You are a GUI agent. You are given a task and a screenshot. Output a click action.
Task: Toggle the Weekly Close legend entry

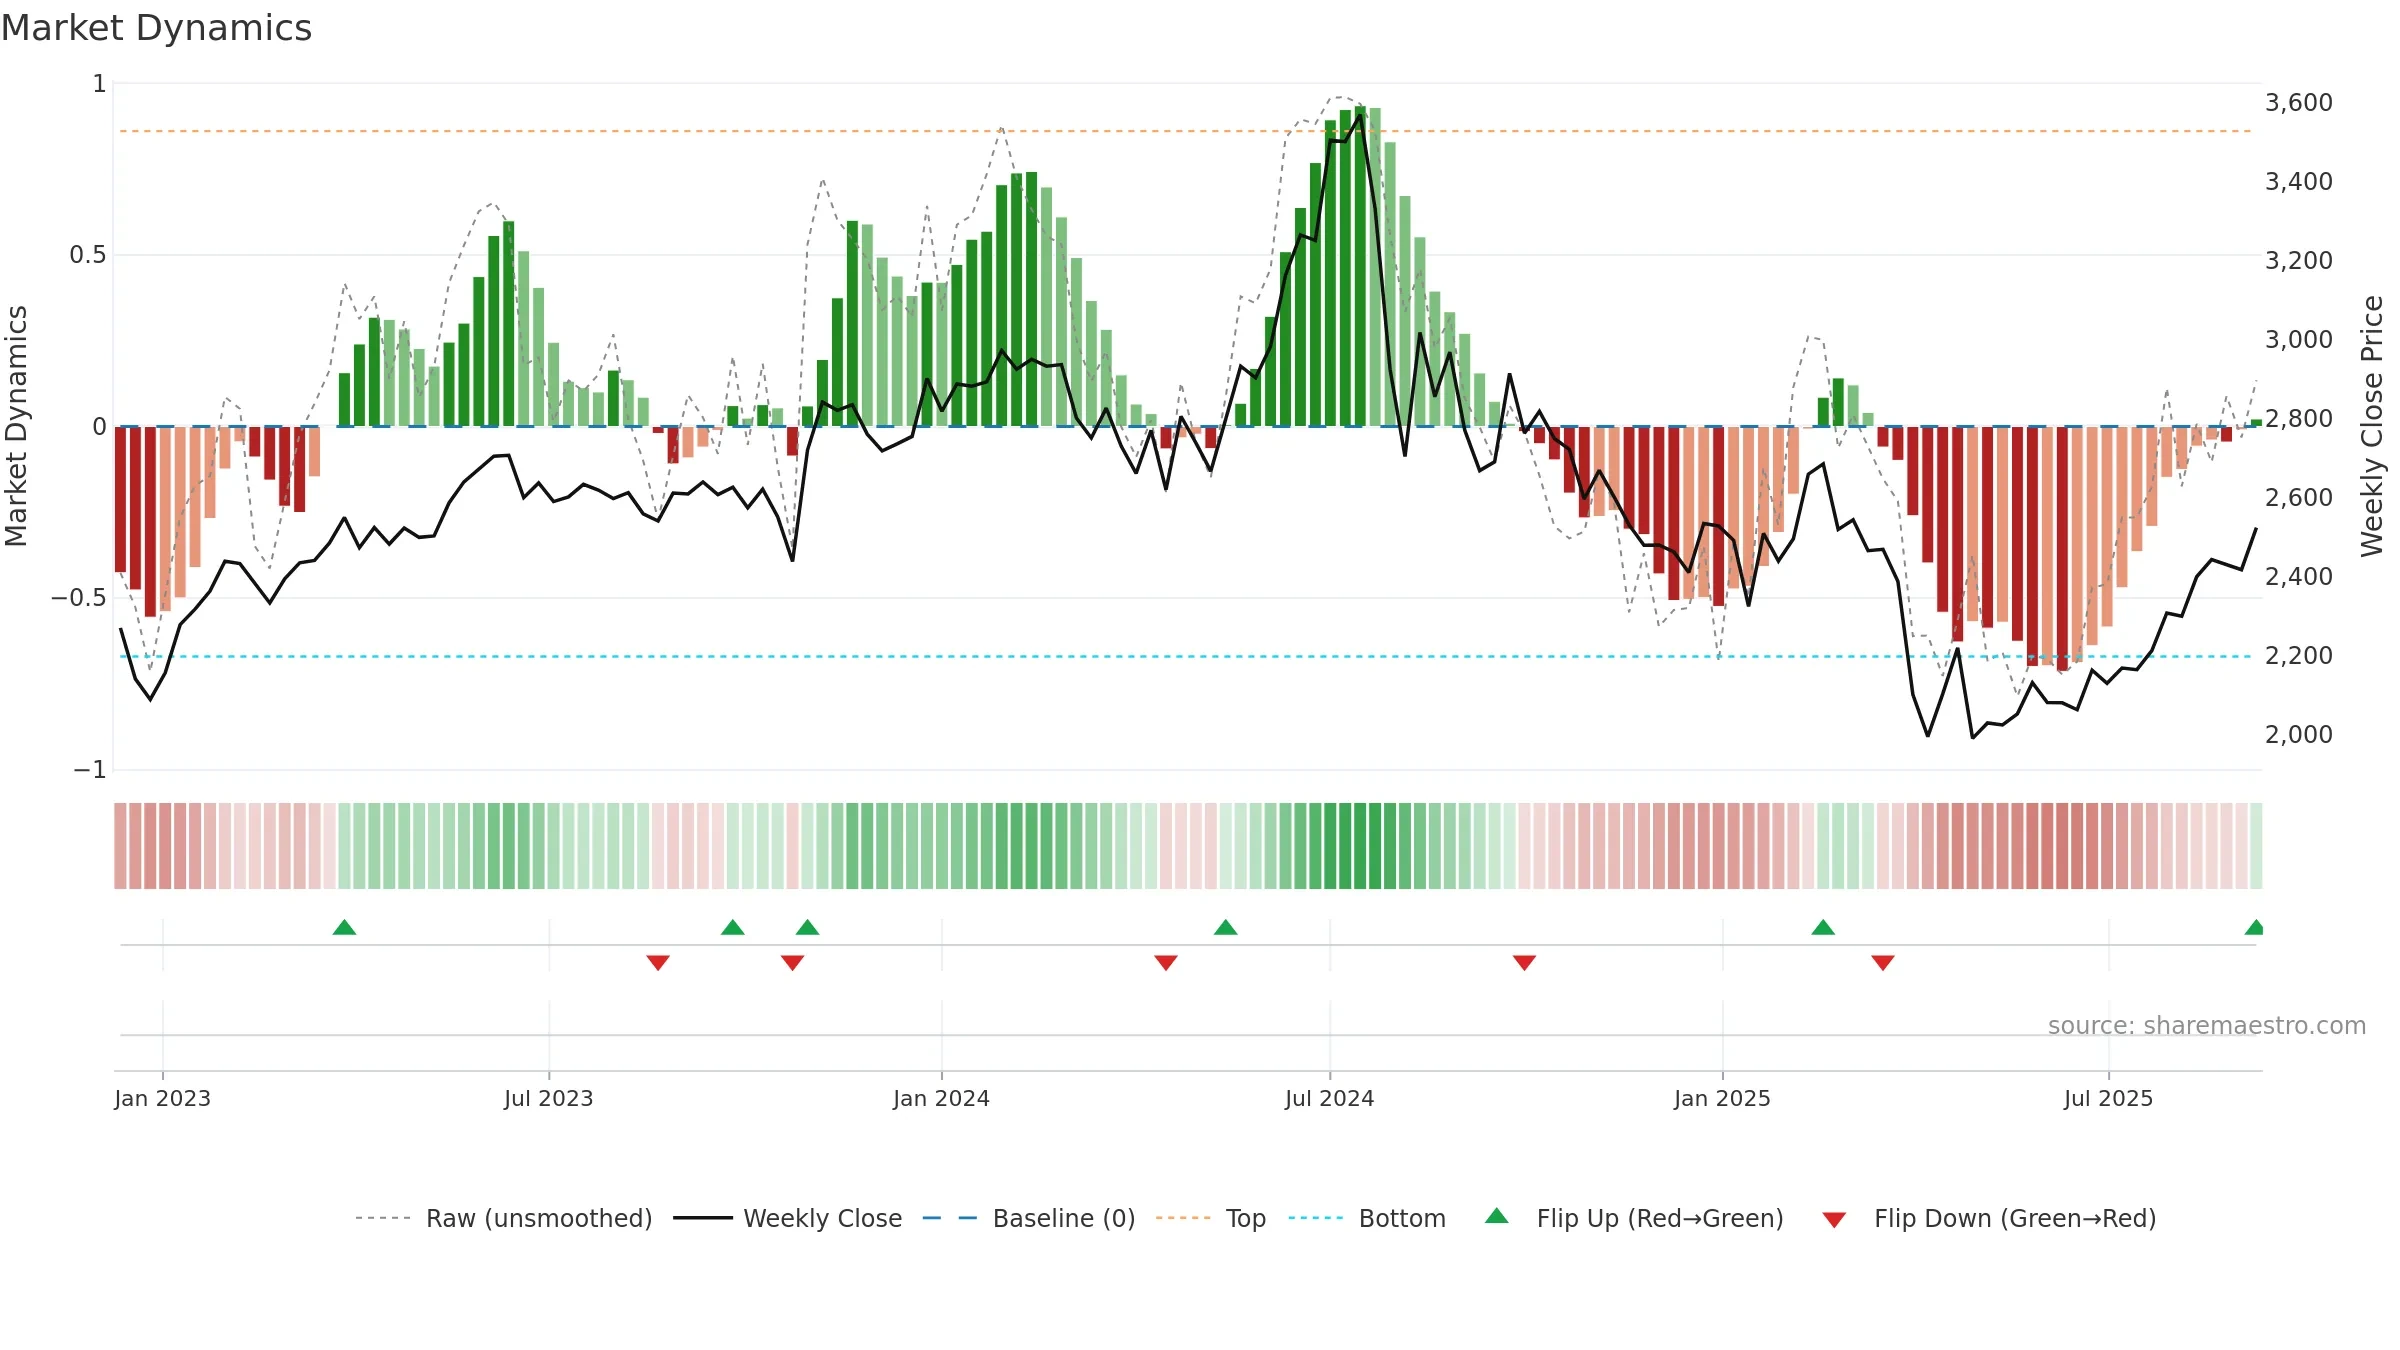787,1218
